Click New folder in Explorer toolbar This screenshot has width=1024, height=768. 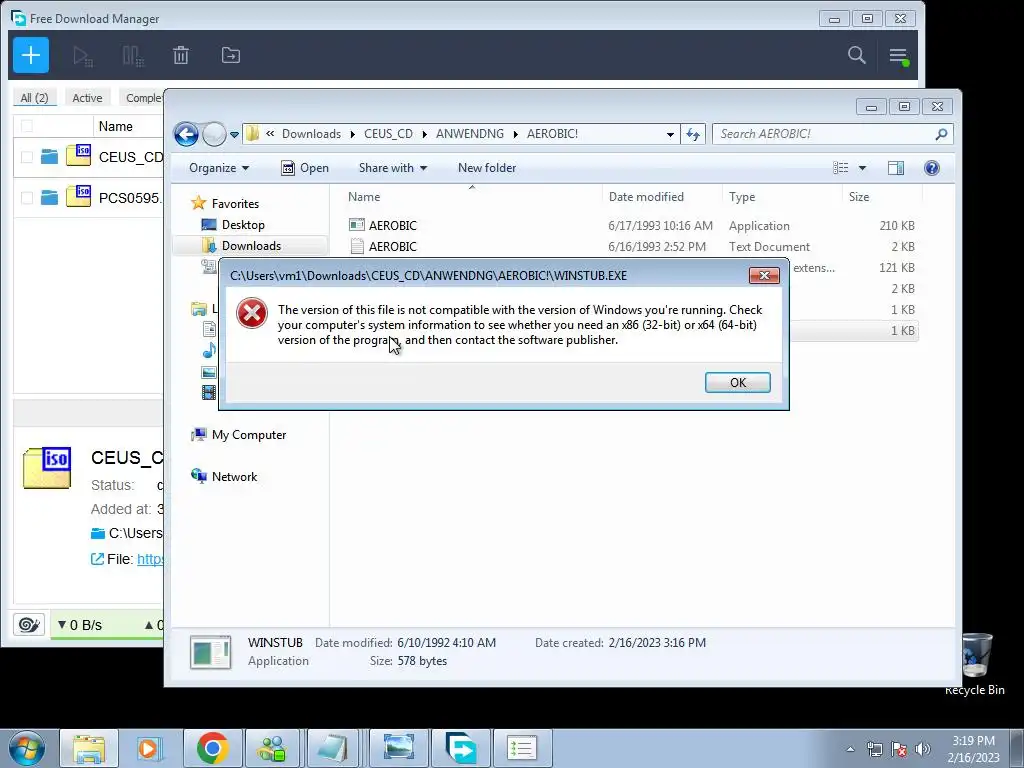point(487,168)
